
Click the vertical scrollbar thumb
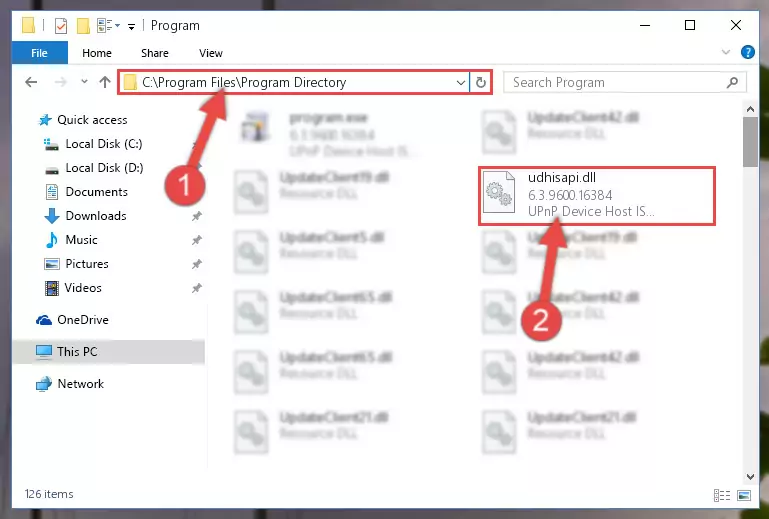click(750, 142)
